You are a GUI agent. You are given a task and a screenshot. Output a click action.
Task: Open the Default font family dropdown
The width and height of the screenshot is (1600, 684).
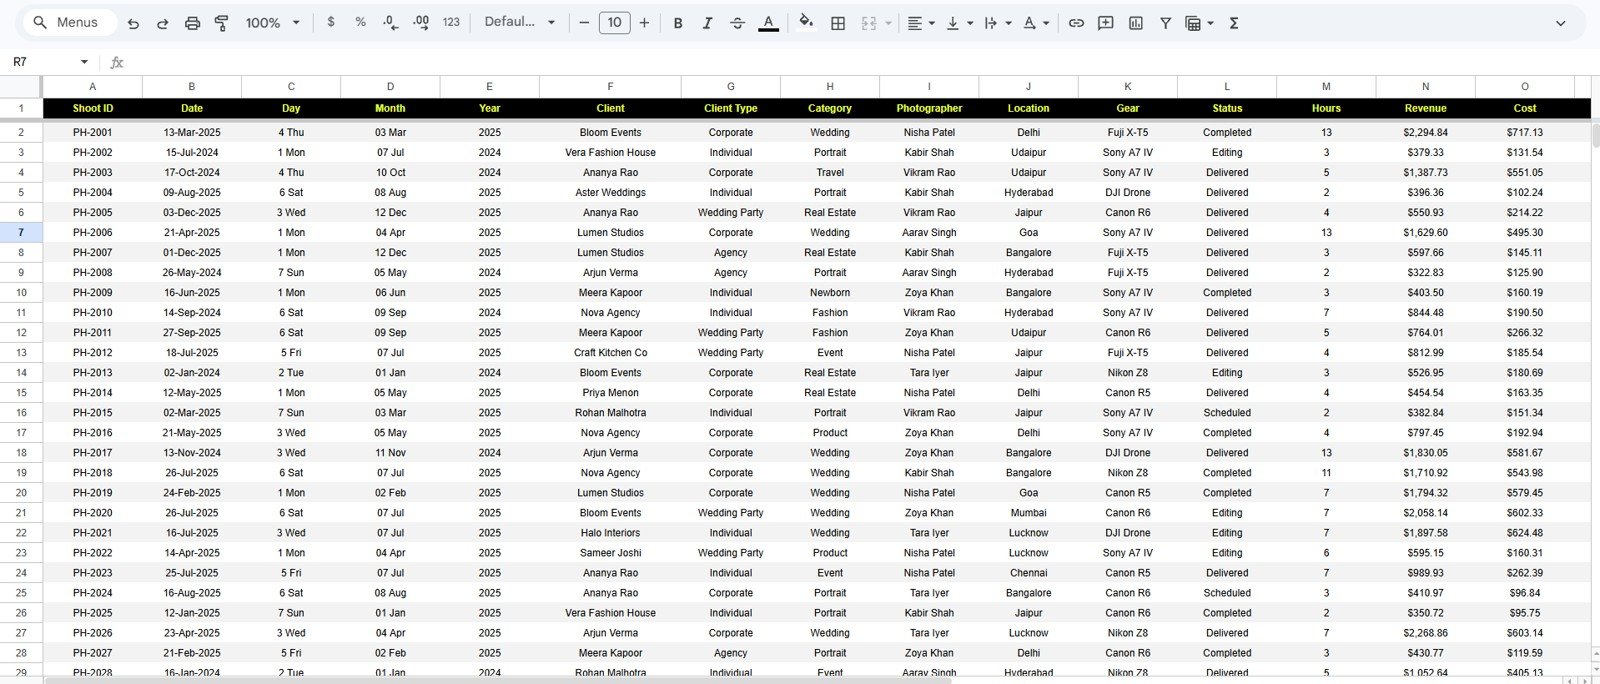(519, 22)
